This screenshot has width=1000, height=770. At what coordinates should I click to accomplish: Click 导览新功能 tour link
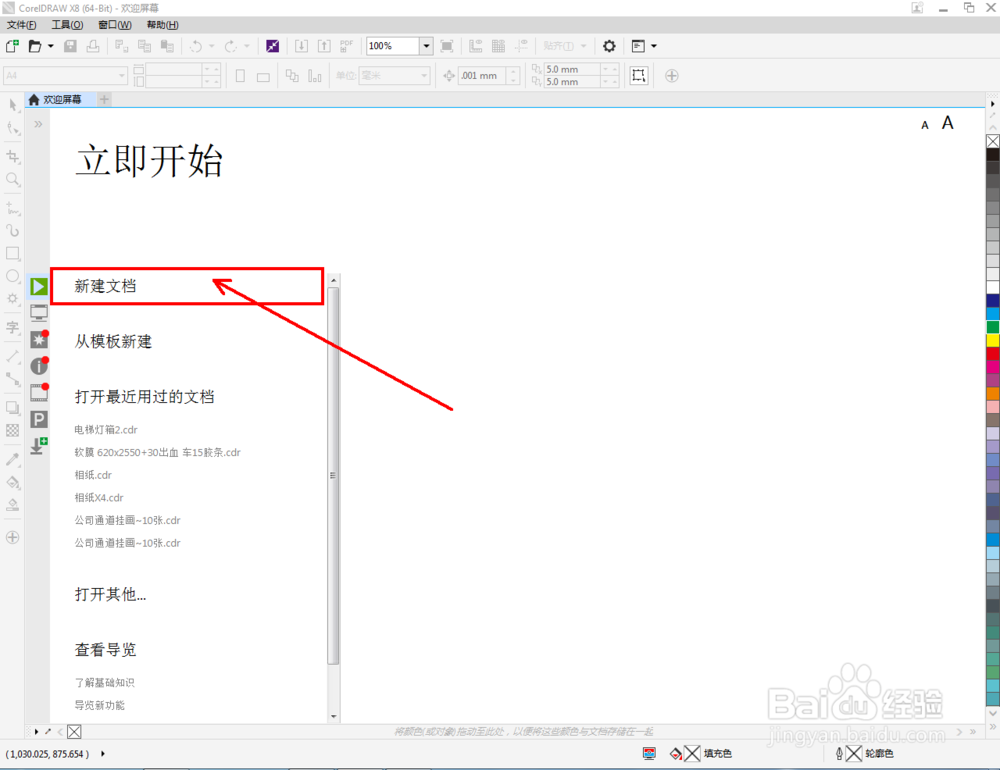[99, 705]
